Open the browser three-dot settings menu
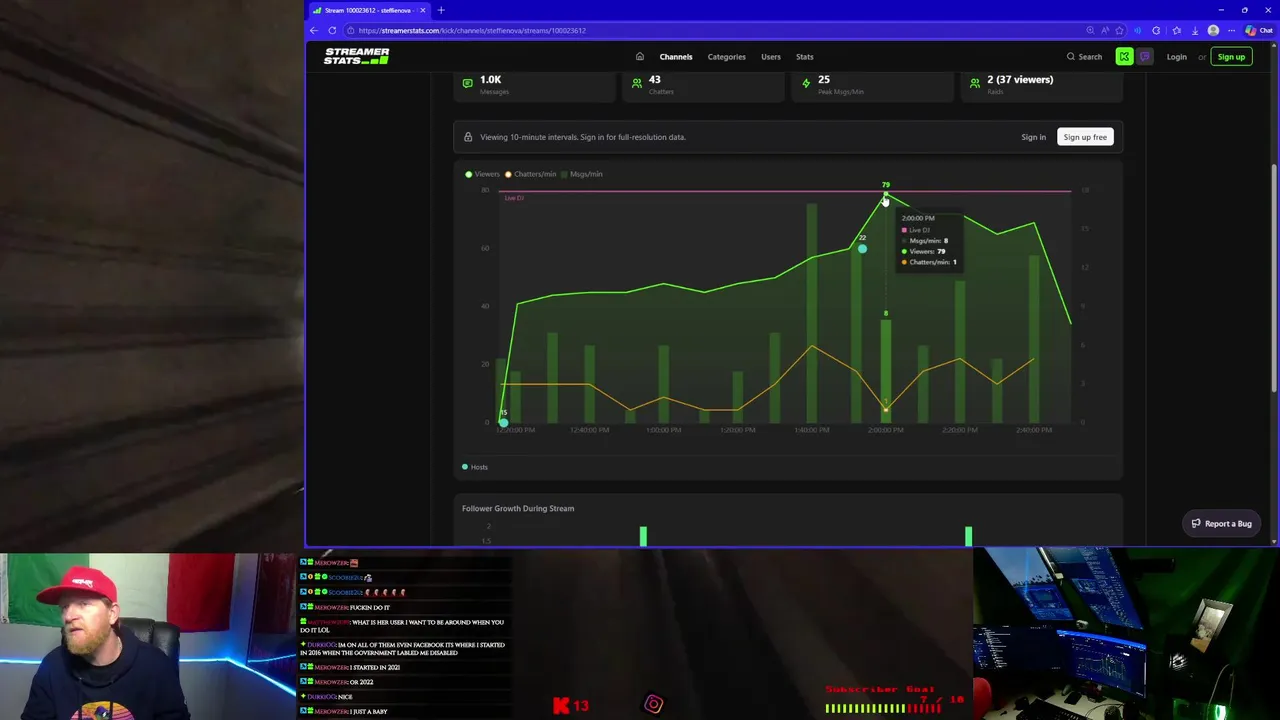This screenshot has height=720, width=1280. pos(1231,30)
